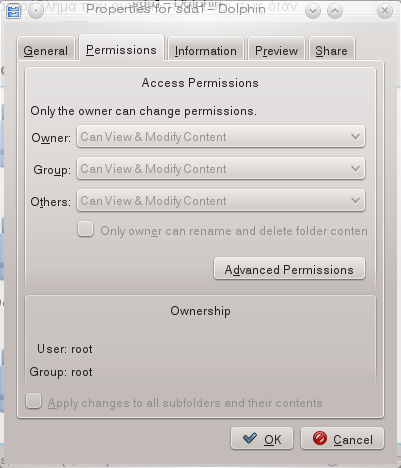Click the pin-on-all-desktops title bar button
This screenshot has height=468, width=401.
point(36,11)
